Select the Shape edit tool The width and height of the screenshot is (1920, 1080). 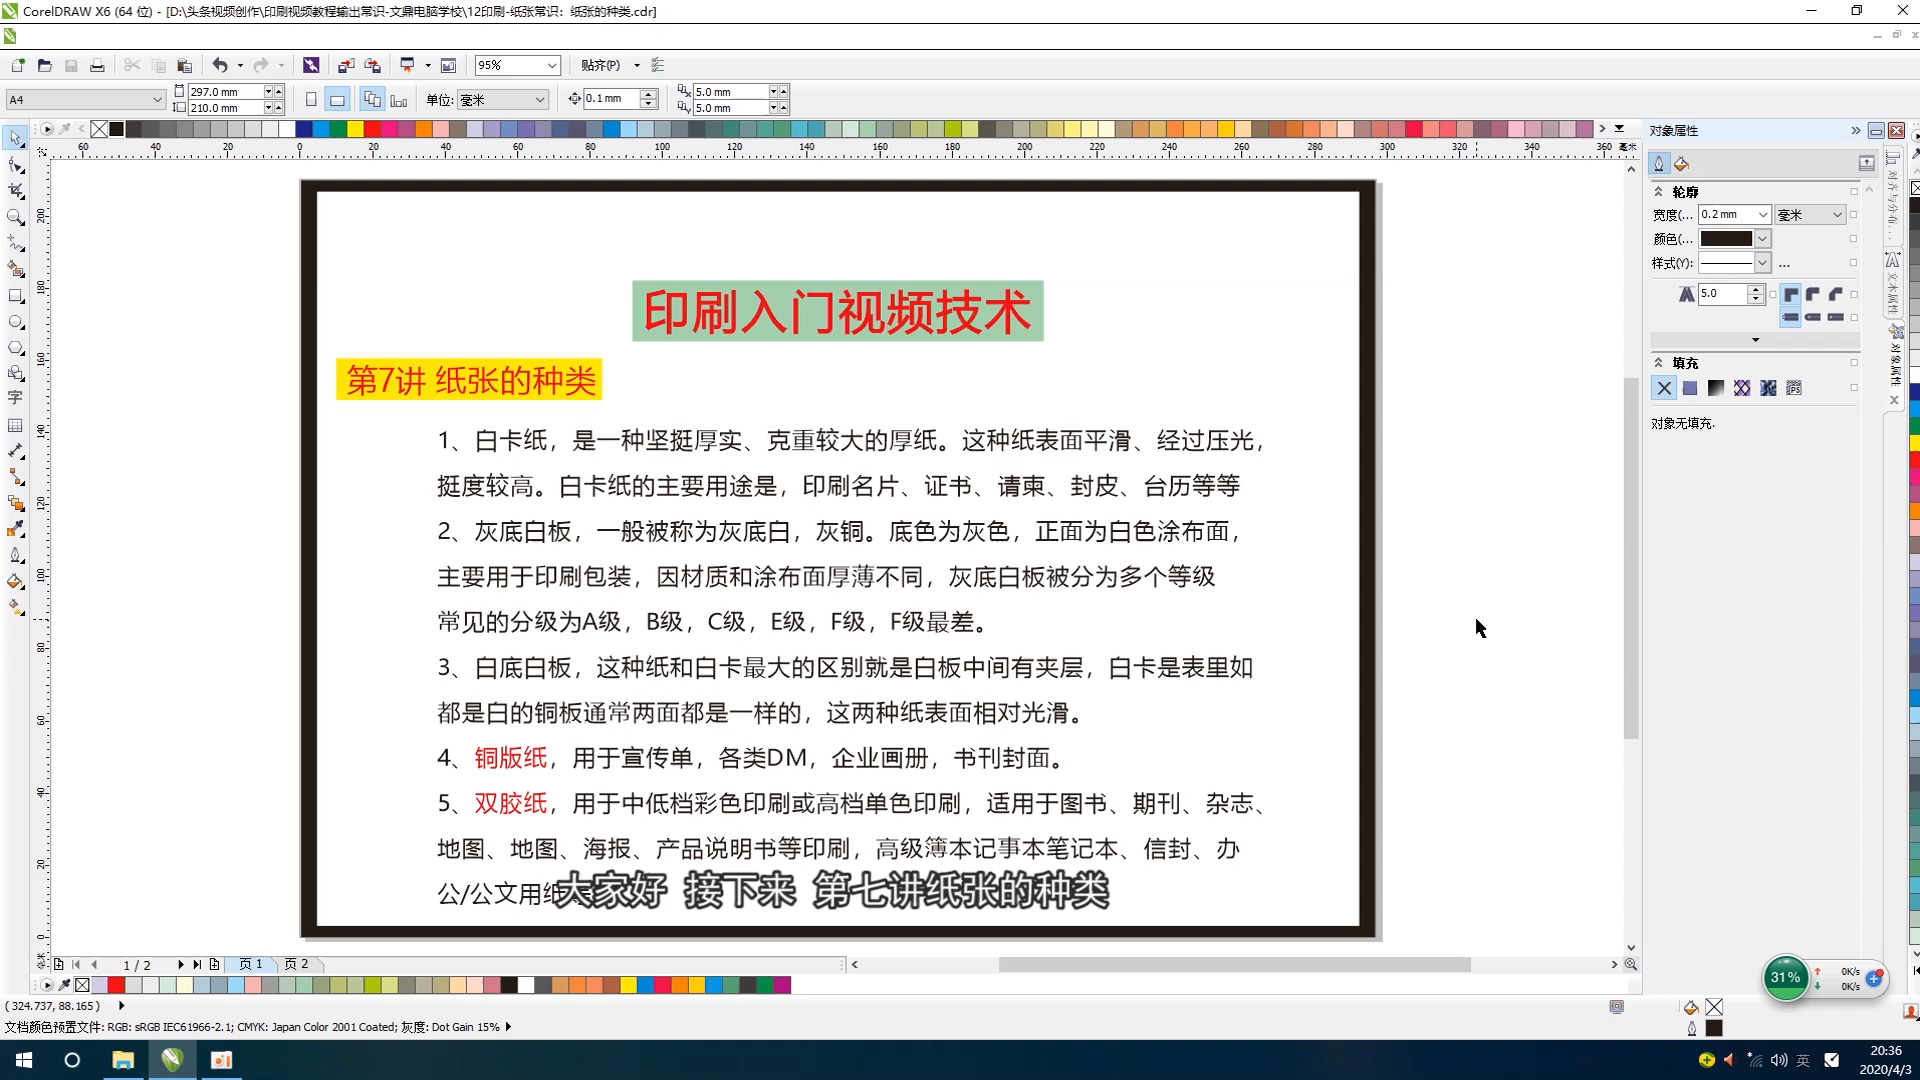15,164
